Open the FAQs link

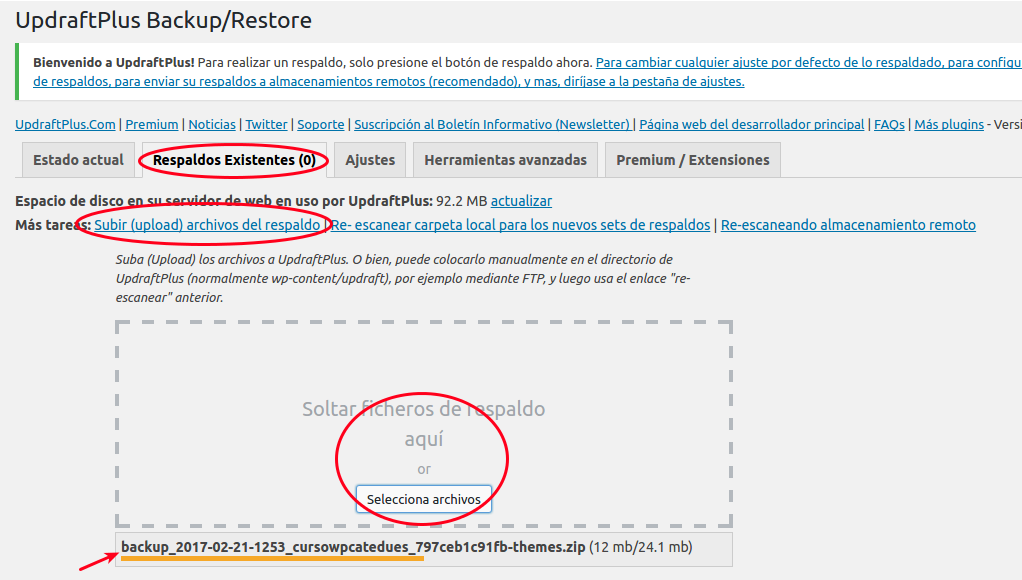coord(889,124)
